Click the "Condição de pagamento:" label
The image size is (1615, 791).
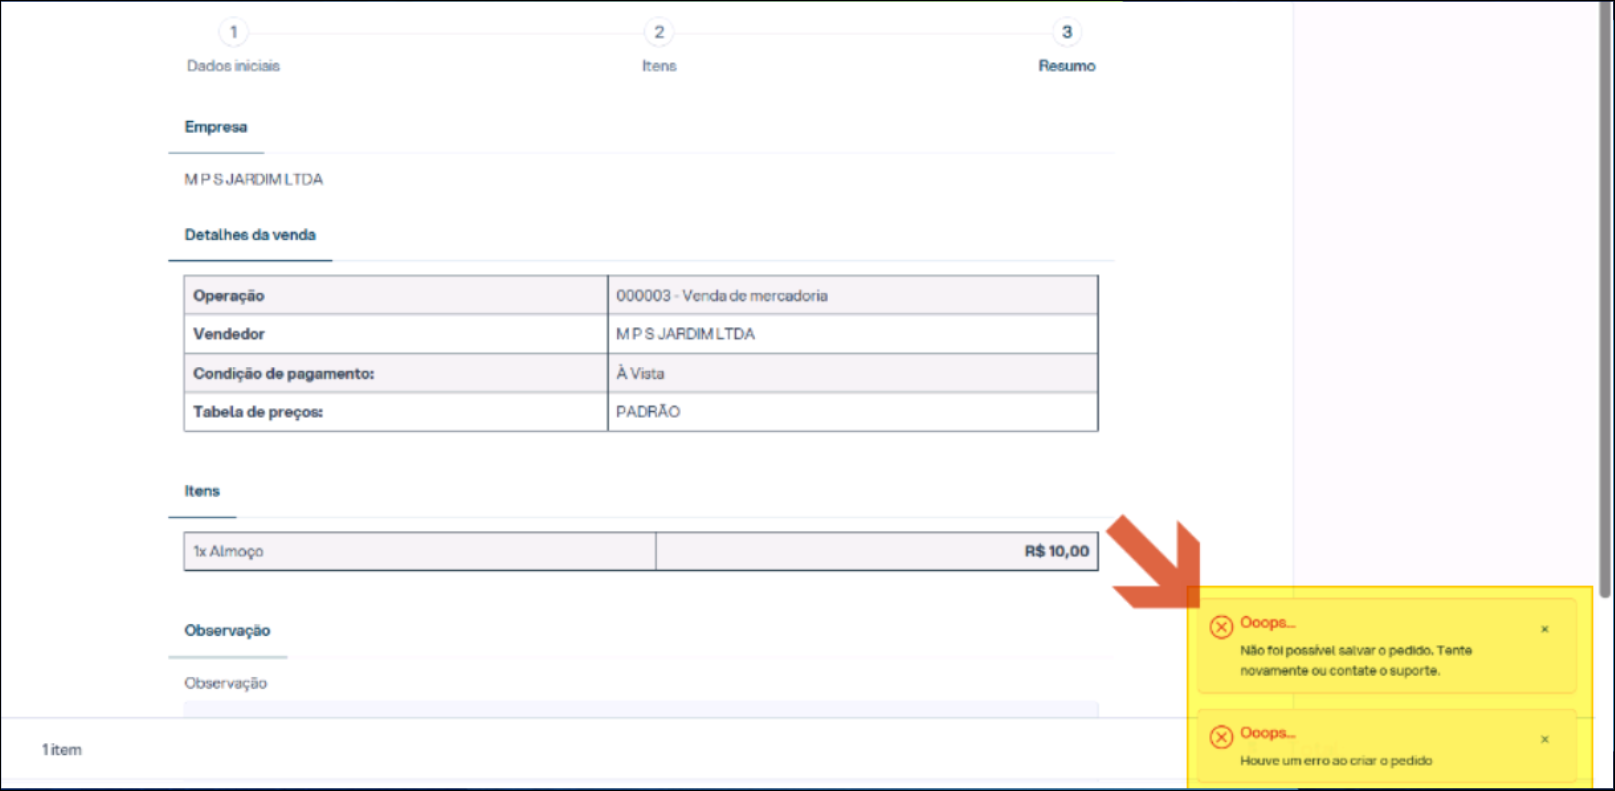284,373
